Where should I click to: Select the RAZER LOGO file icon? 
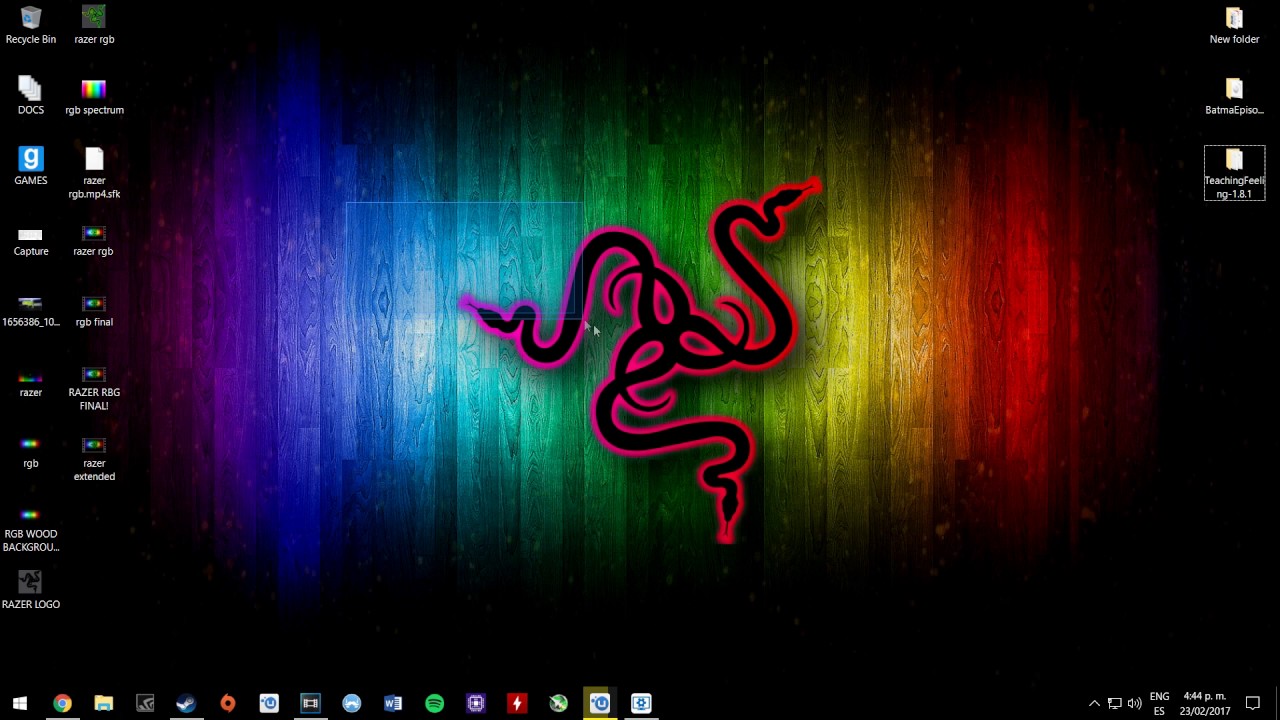pos(31,590)
